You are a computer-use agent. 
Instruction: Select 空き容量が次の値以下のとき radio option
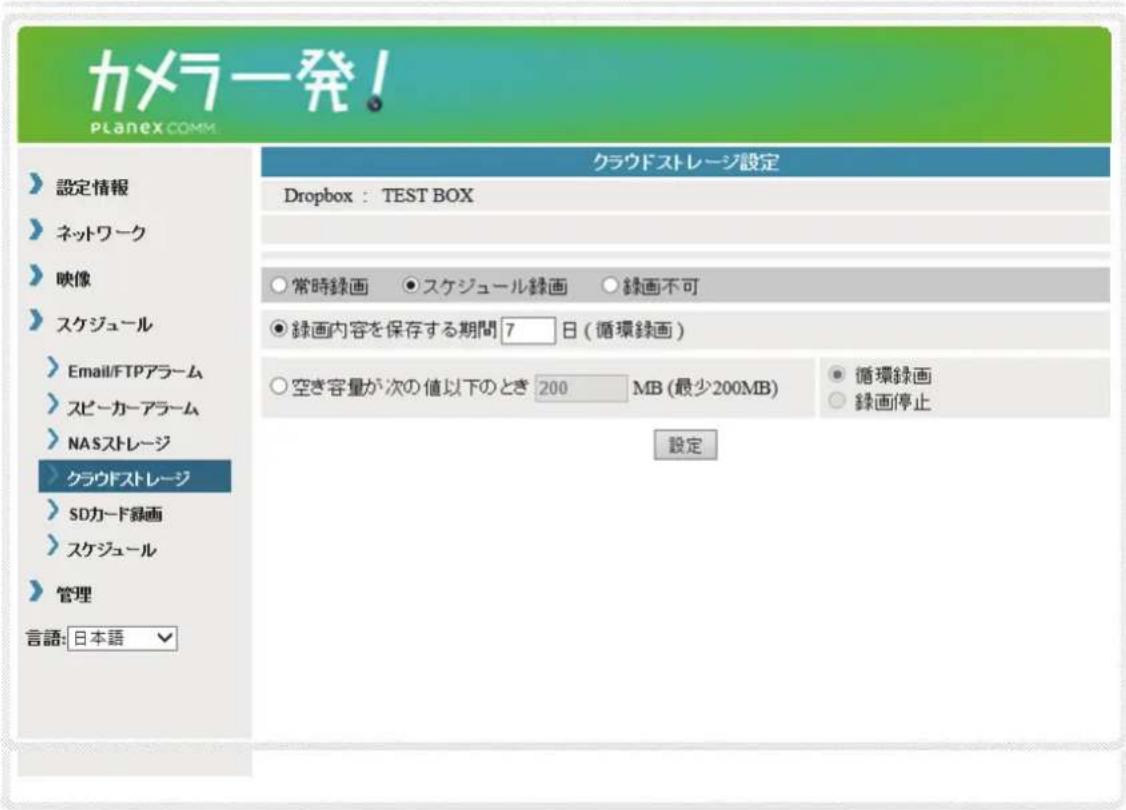[279, 386]
